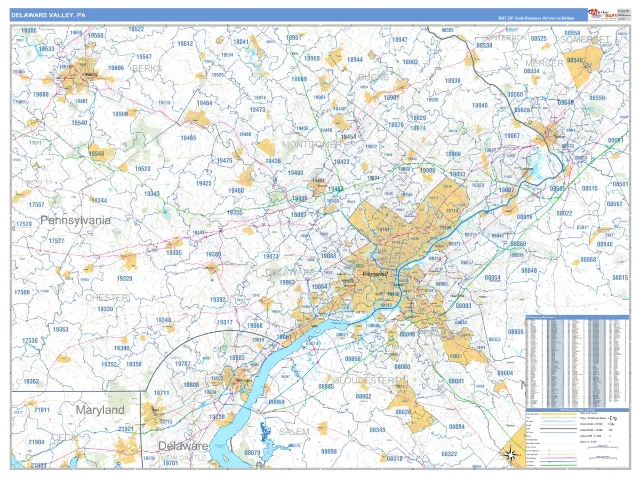Click ZIP code 08550
Viewport: 640px width, 480px height.
(597, 98)
